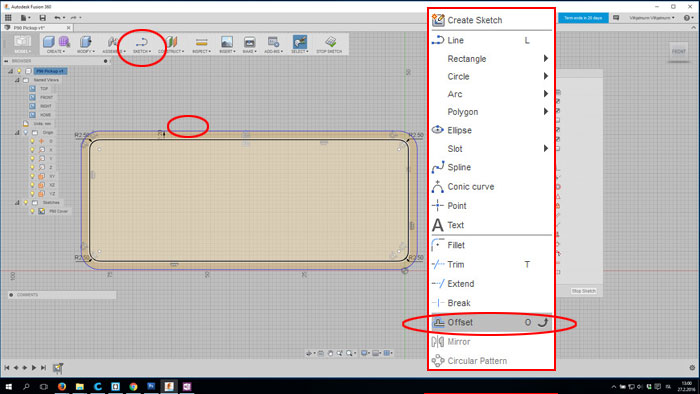
Task: Click the Redo arrow
Action: coord(74,18)
